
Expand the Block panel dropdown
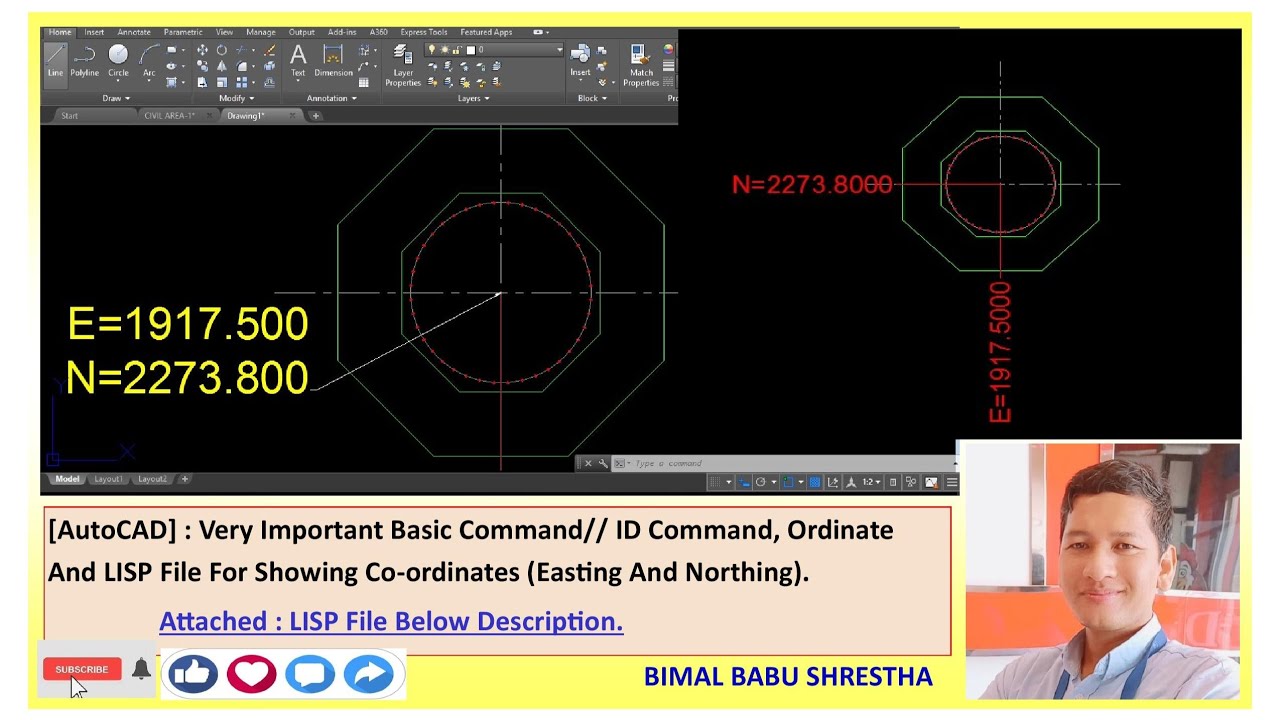pos(592,98)
